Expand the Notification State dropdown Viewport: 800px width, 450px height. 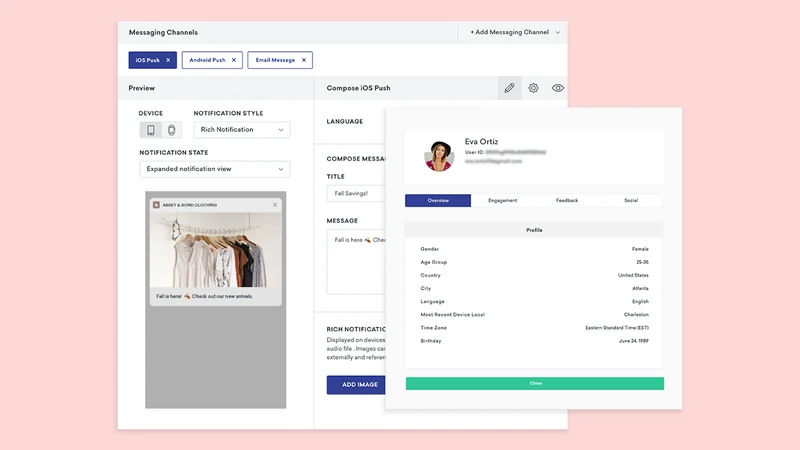215,169
